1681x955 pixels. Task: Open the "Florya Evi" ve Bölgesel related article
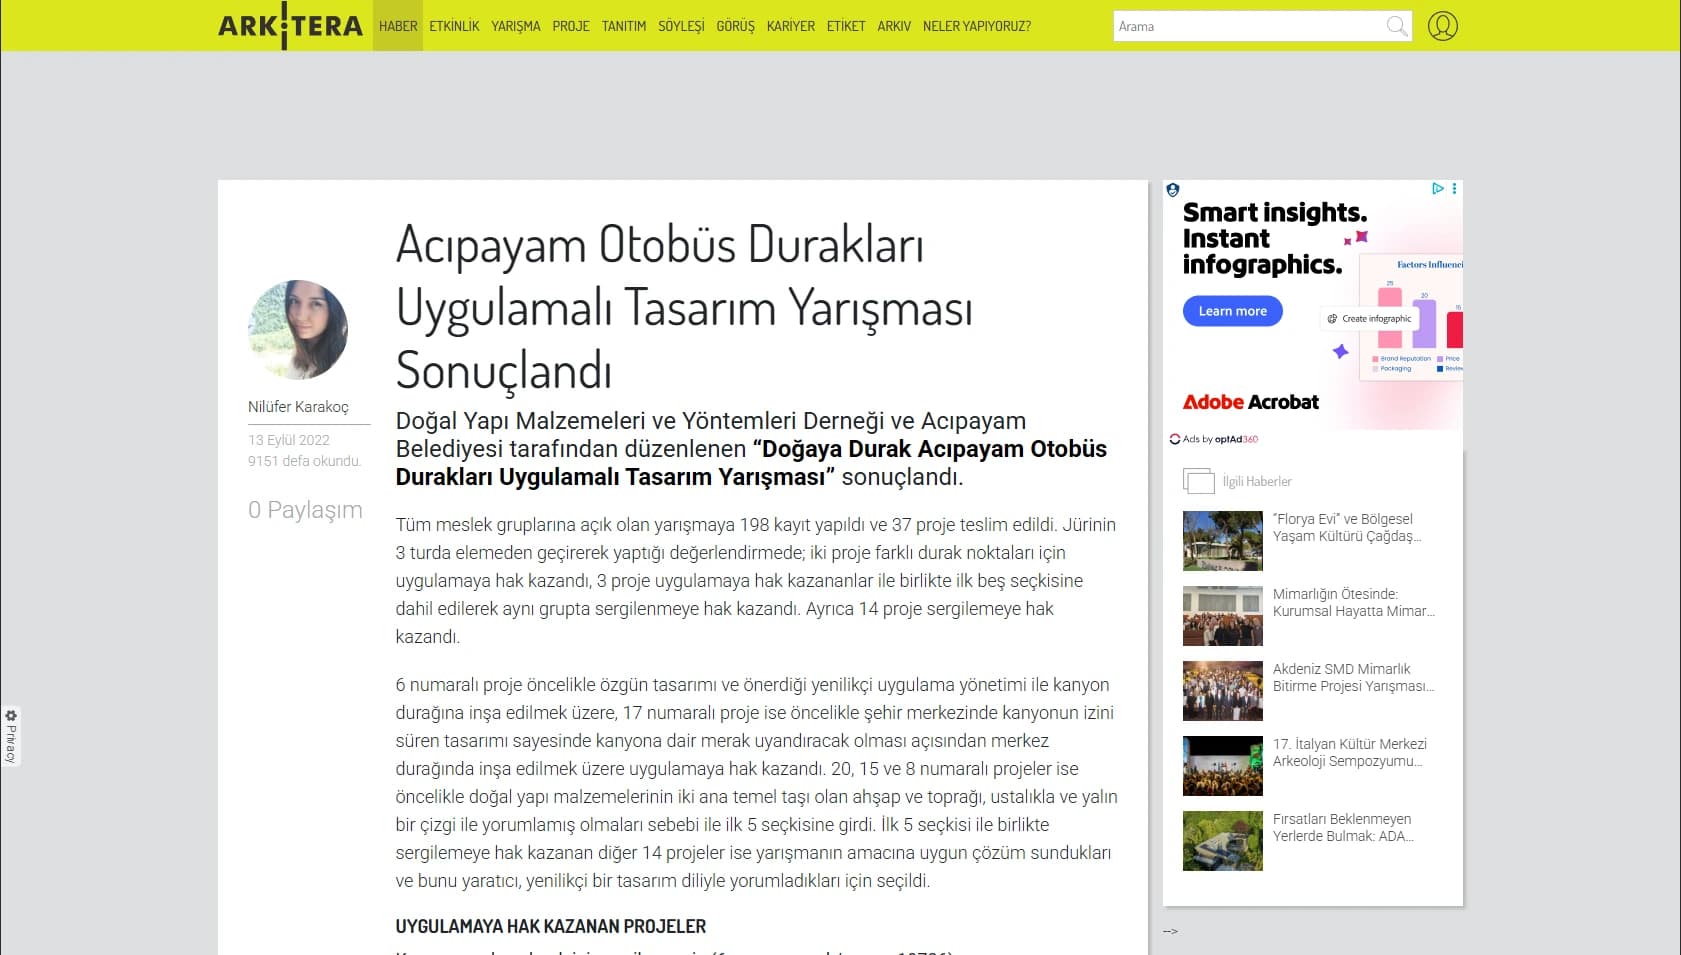(x=1346, y=528)
